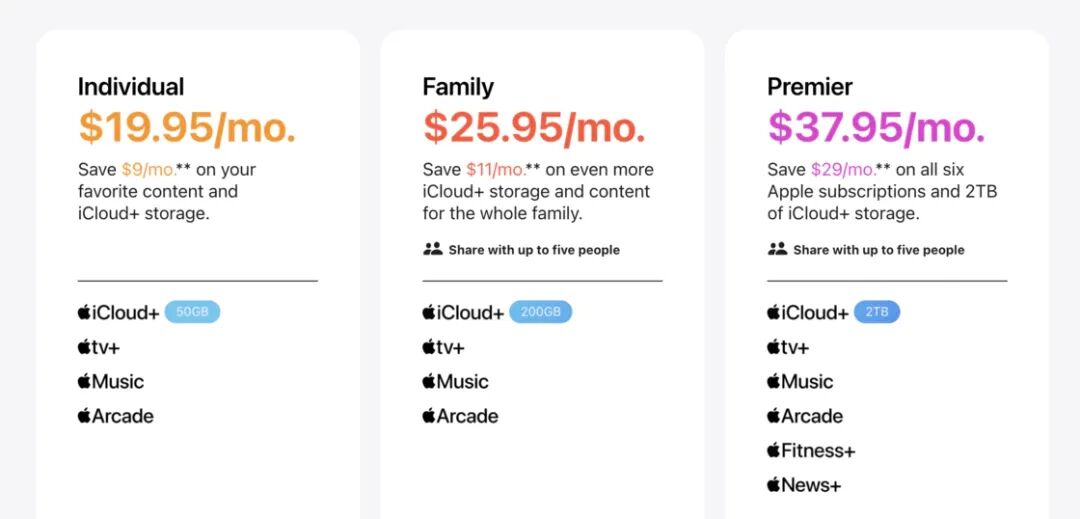Click the 200GB storage badge
The image size is (1080, 519).
click(x=541, y=313)
